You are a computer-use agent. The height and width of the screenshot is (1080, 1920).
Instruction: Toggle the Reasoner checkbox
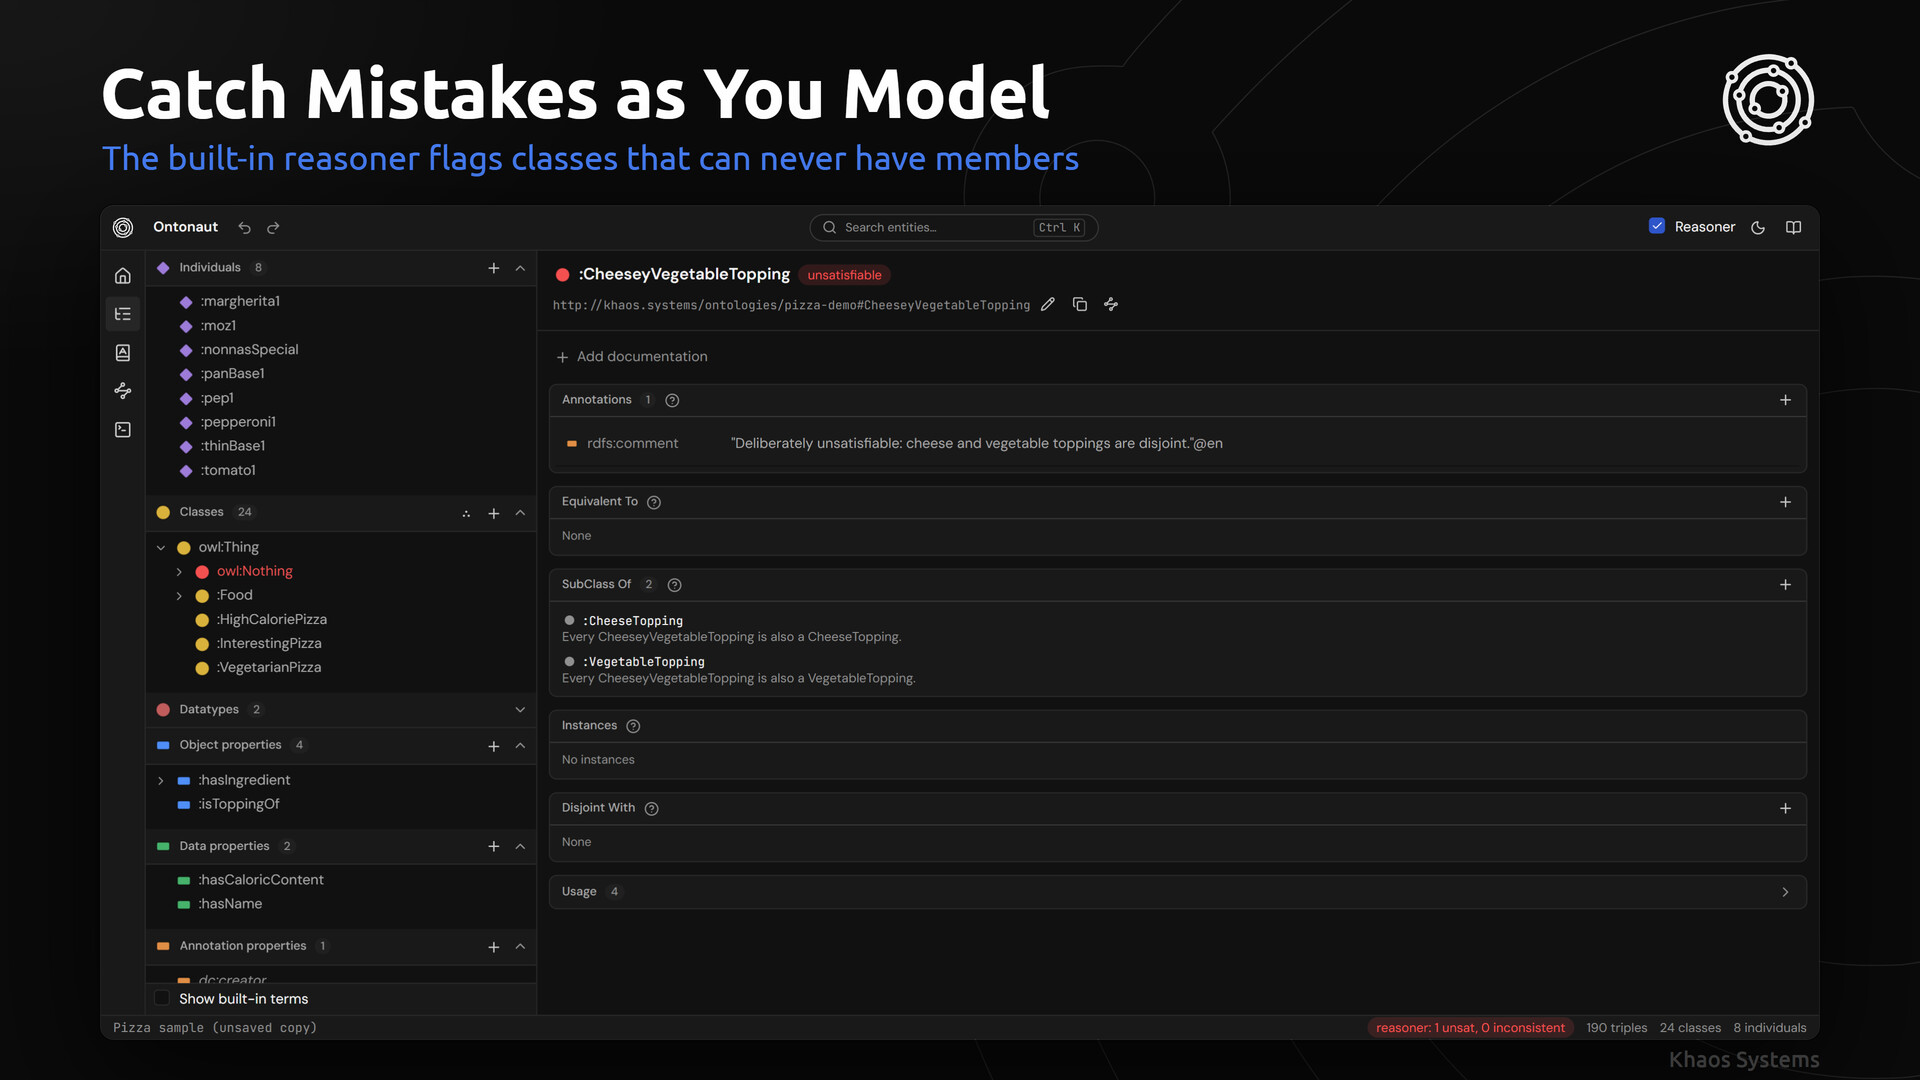[x=1657, y=227]
